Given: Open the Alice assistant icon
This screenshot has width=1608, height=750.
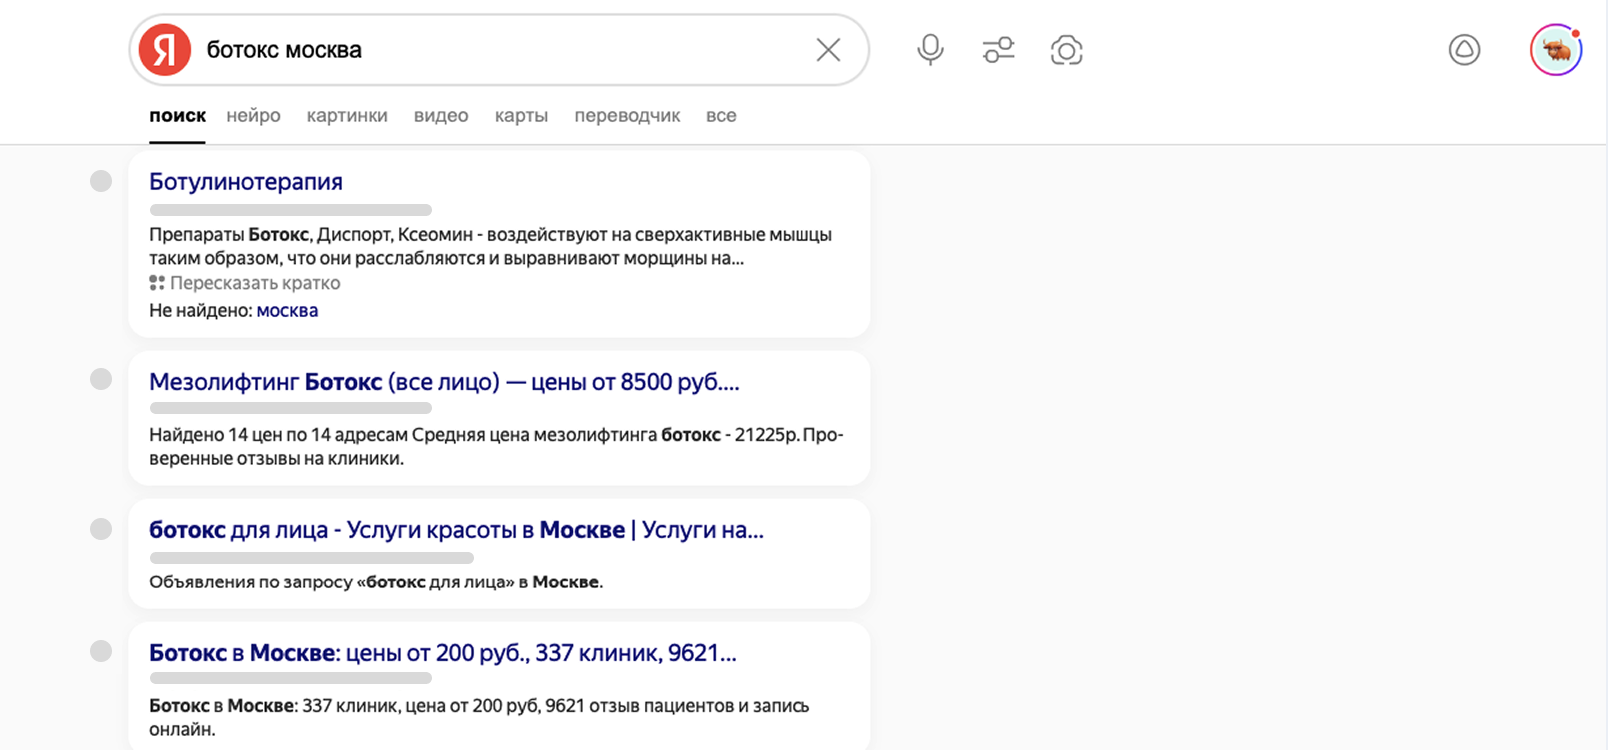Looking at the screenshot, I should [1464, 50].
